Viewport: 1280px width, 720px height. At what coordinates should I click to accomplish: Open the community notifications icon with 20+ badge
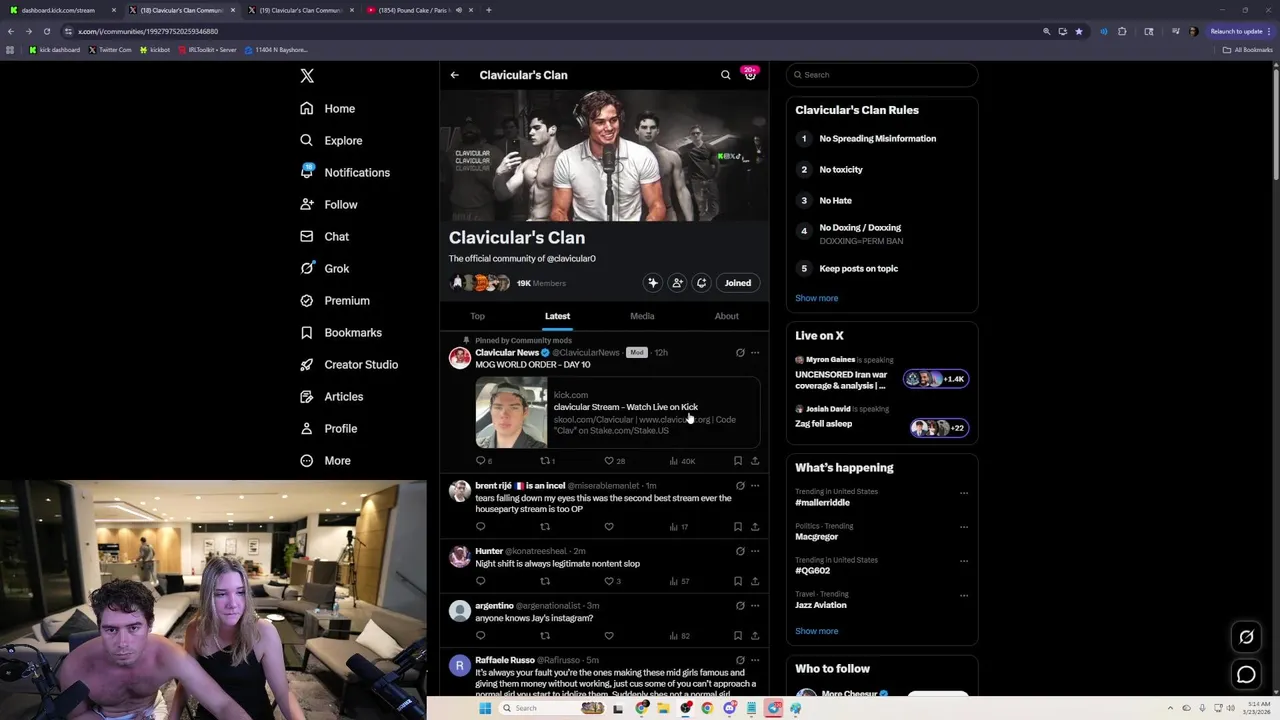750,75
